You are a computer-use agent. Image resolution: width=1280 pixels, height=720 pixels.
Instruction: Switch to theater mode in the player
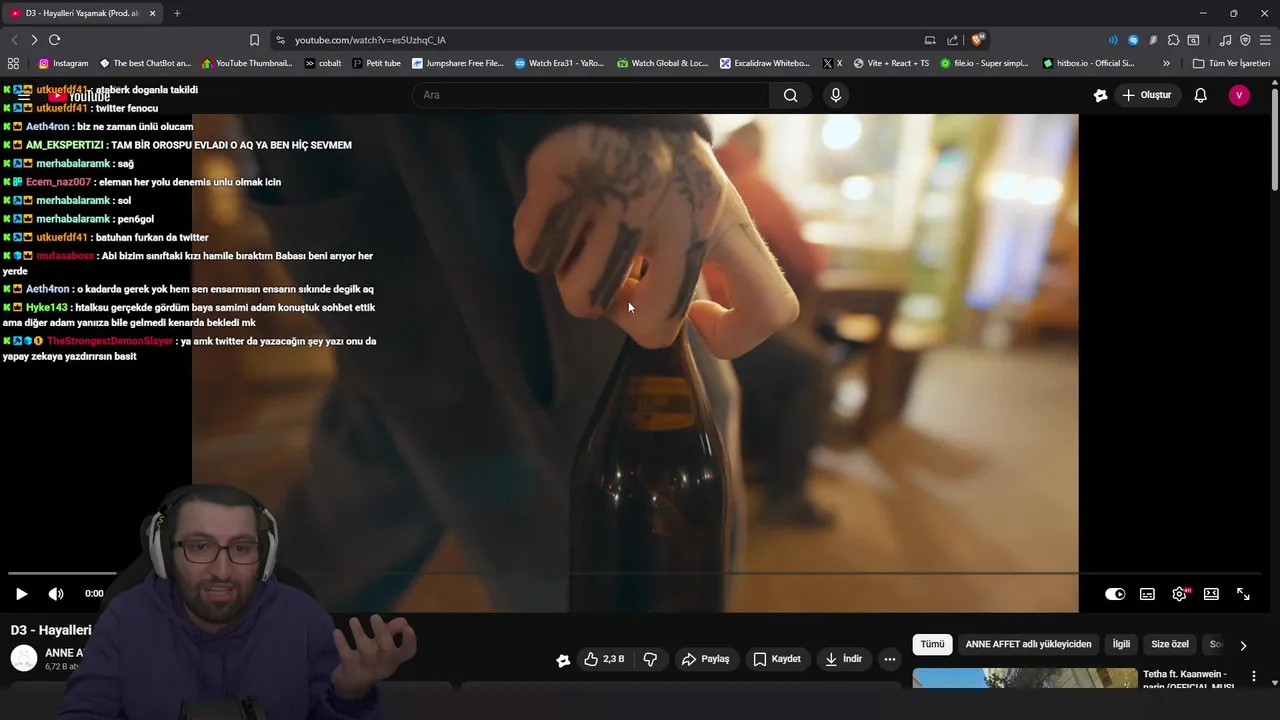pos(1211,594)
